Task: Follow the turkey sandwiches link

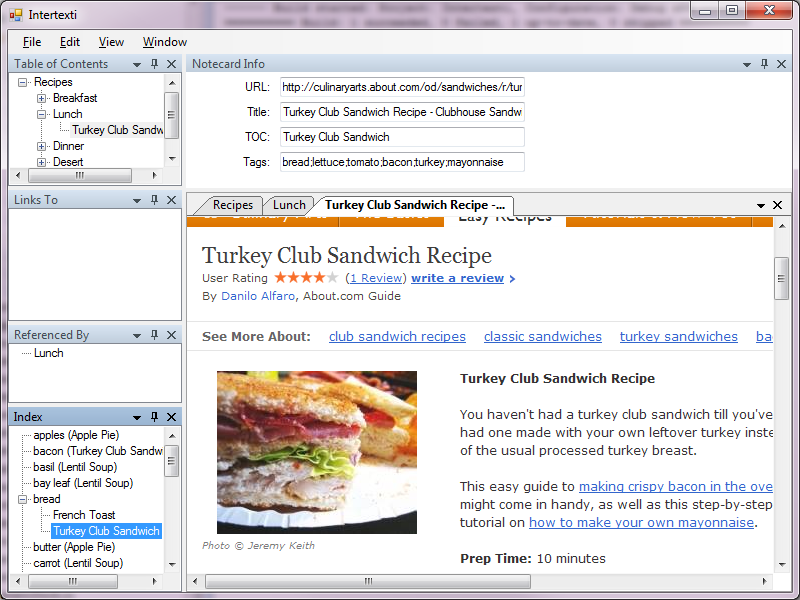Action: click(x=679, y=337)
